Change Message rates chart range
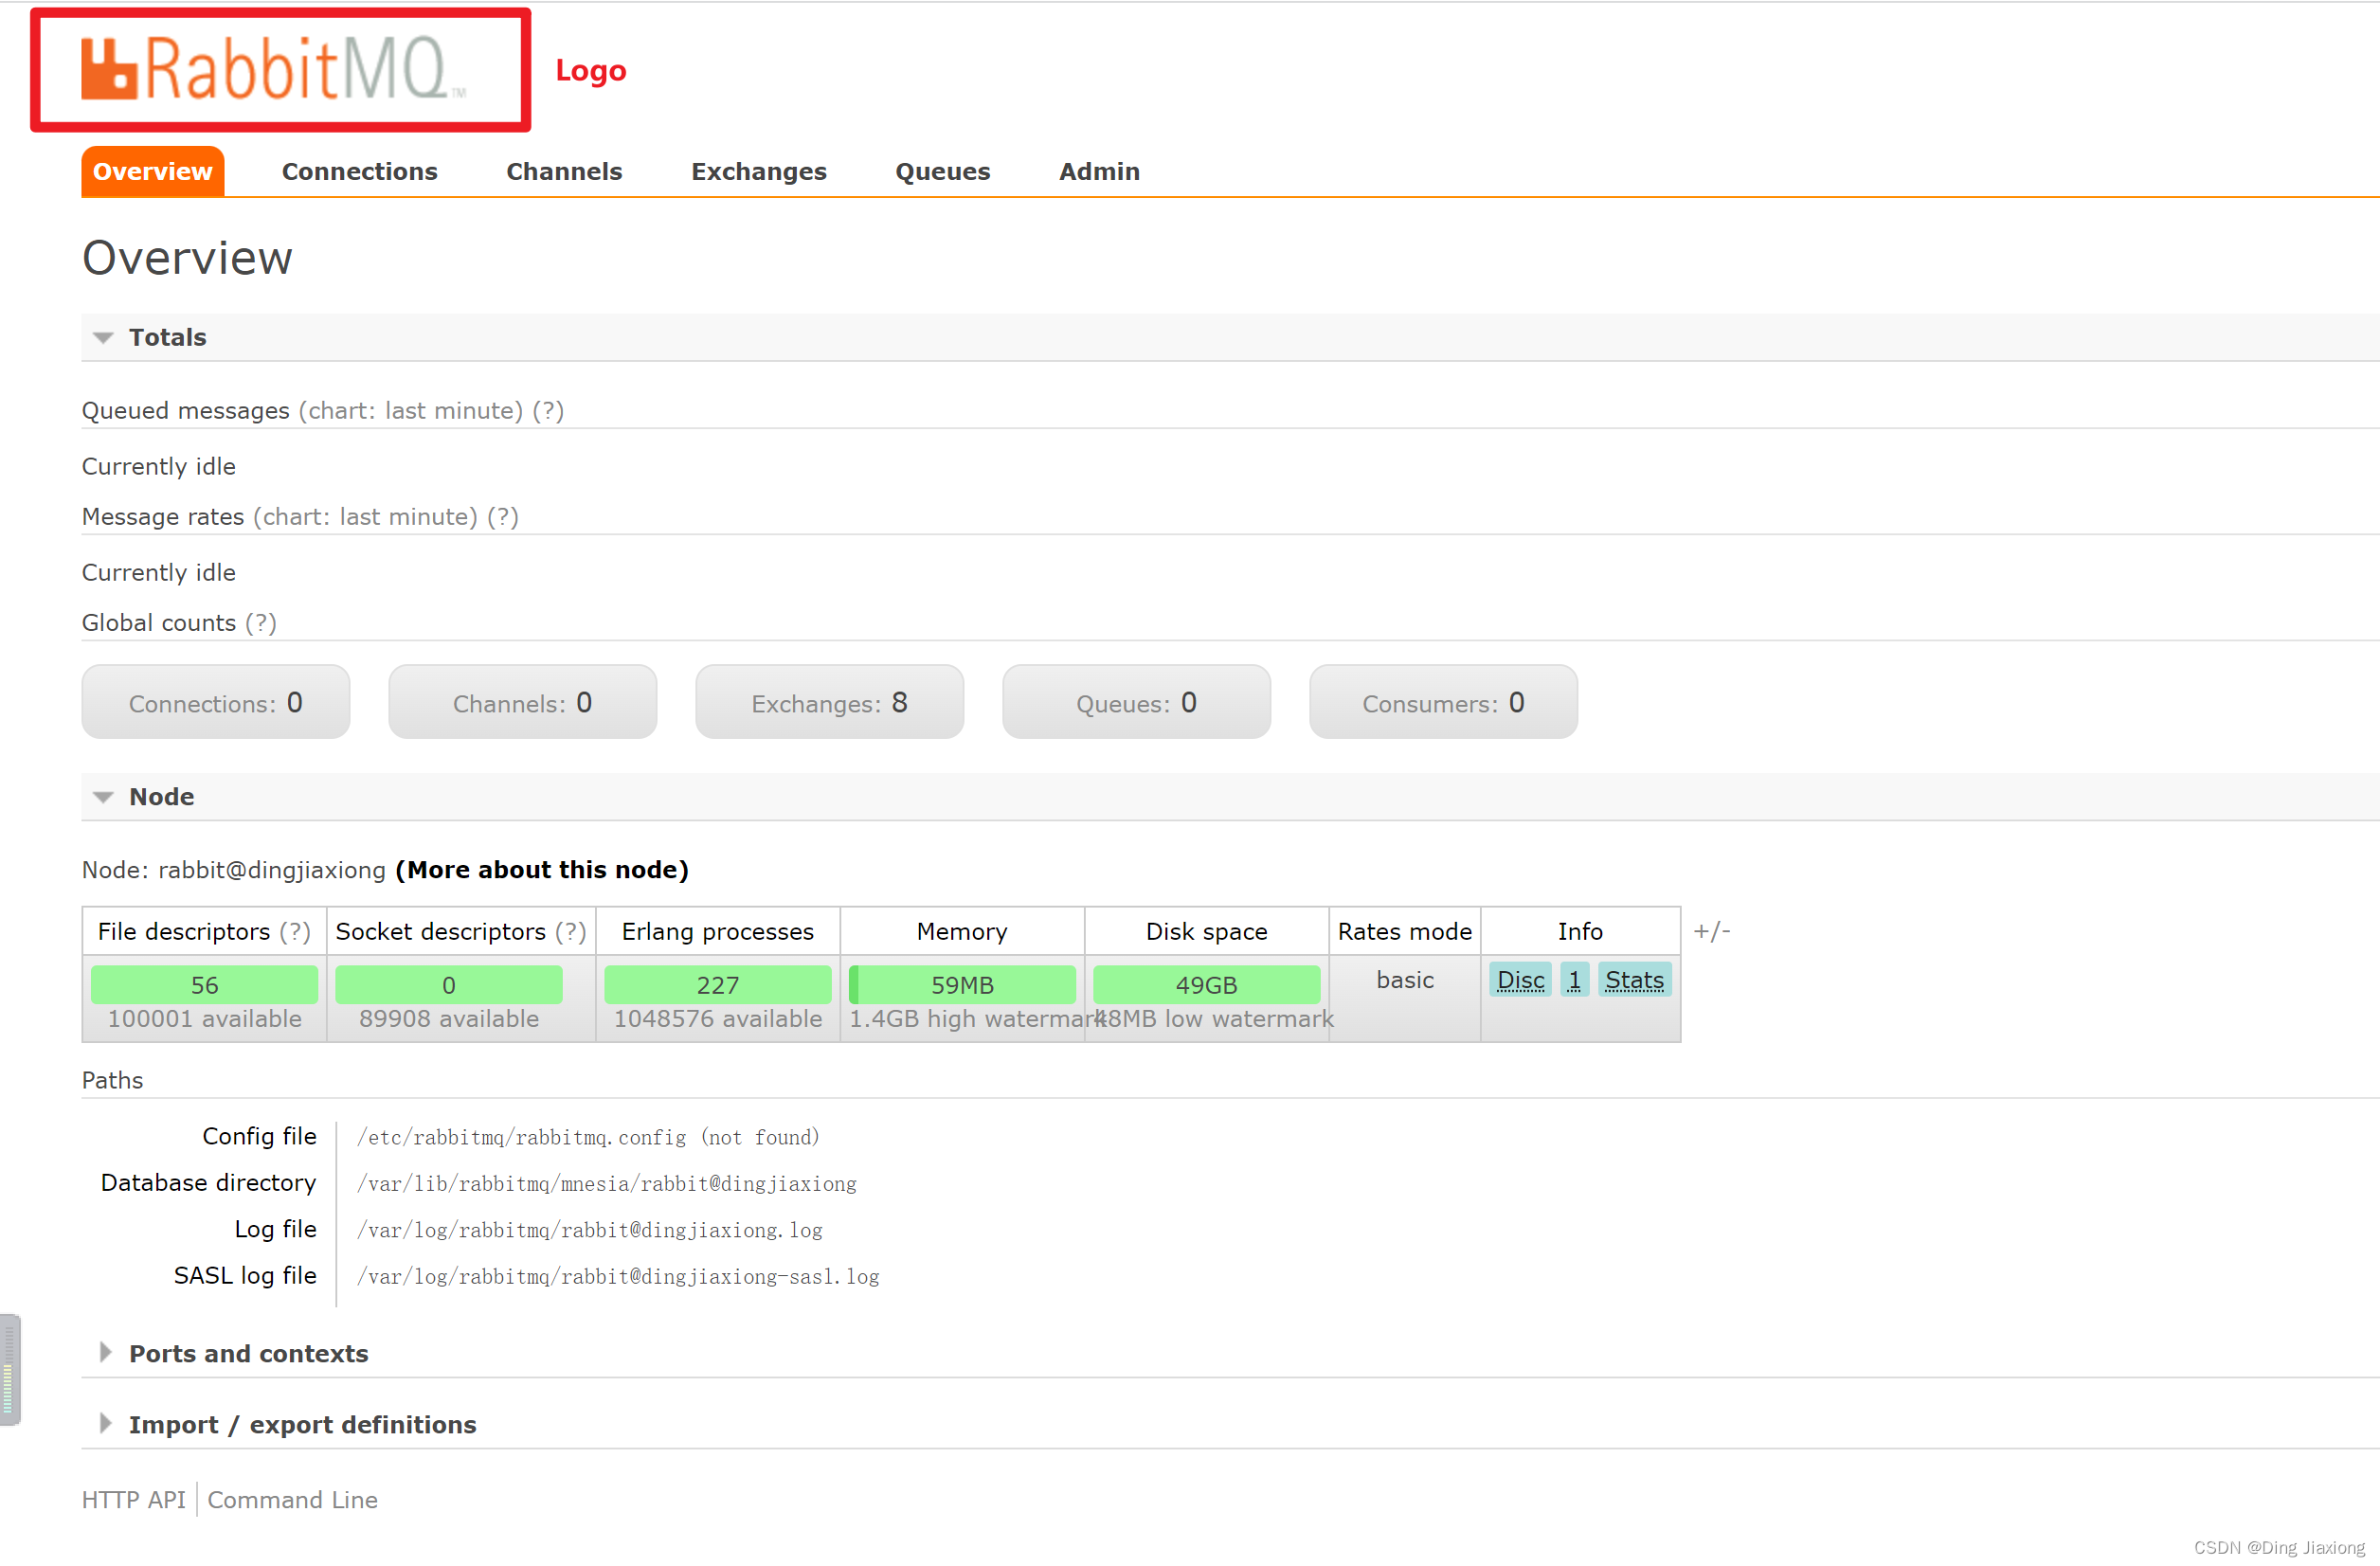The width and height of the screenshot is (2380, 1566). tap(365, 517)
